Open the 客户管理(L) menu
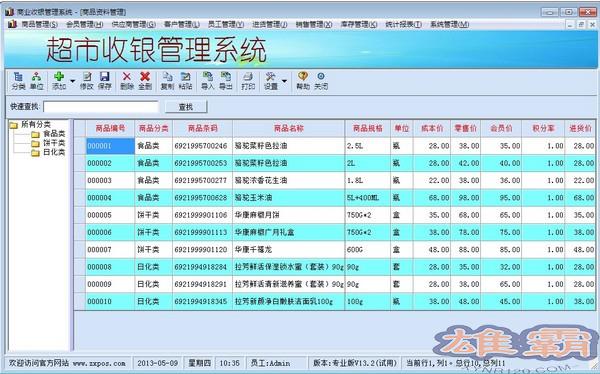The height and width of the screenshot is (374, 600). 182,24
